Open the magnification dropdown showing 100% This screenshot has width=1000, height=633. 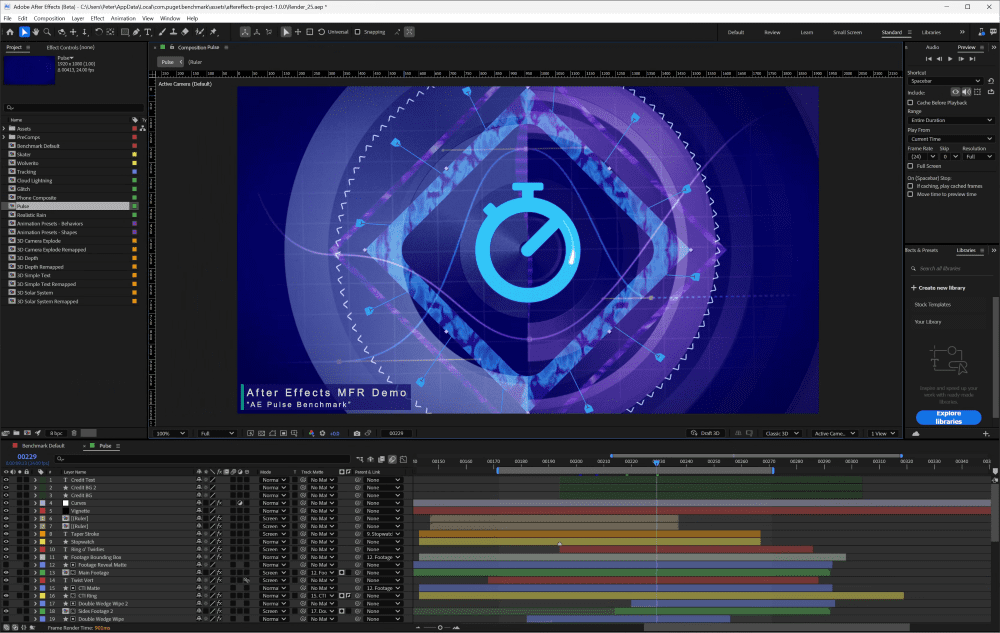pos(170,433)
